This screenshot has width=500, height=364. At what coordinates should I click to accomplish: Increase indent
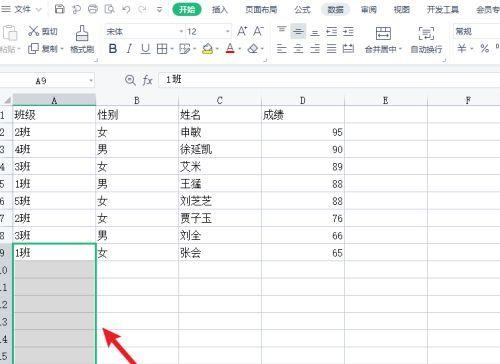pyautogui.click(x=348, y=32)
